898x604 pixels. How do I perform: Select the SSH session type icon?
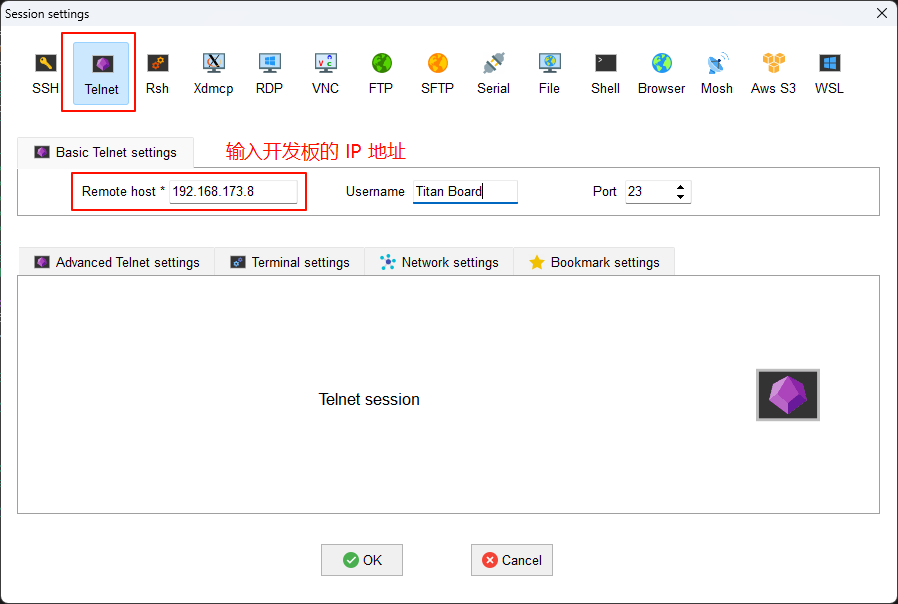click(45, 73)
